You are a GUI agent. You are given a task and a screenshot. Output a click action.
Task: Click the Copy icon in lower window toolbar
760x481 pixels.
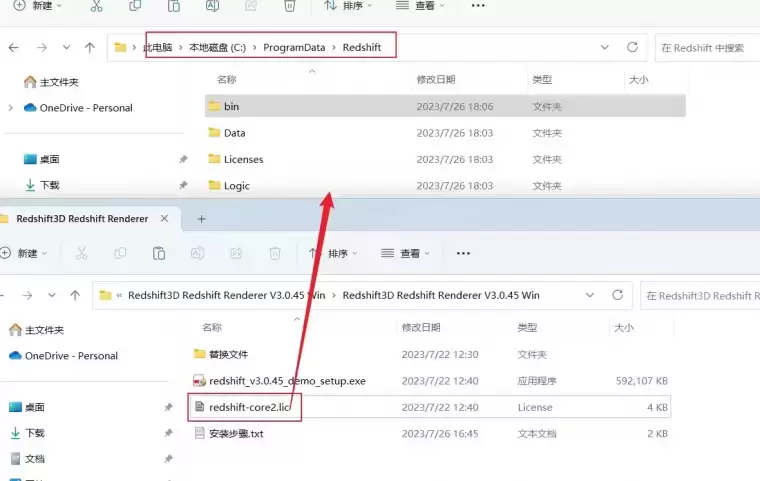120,253
